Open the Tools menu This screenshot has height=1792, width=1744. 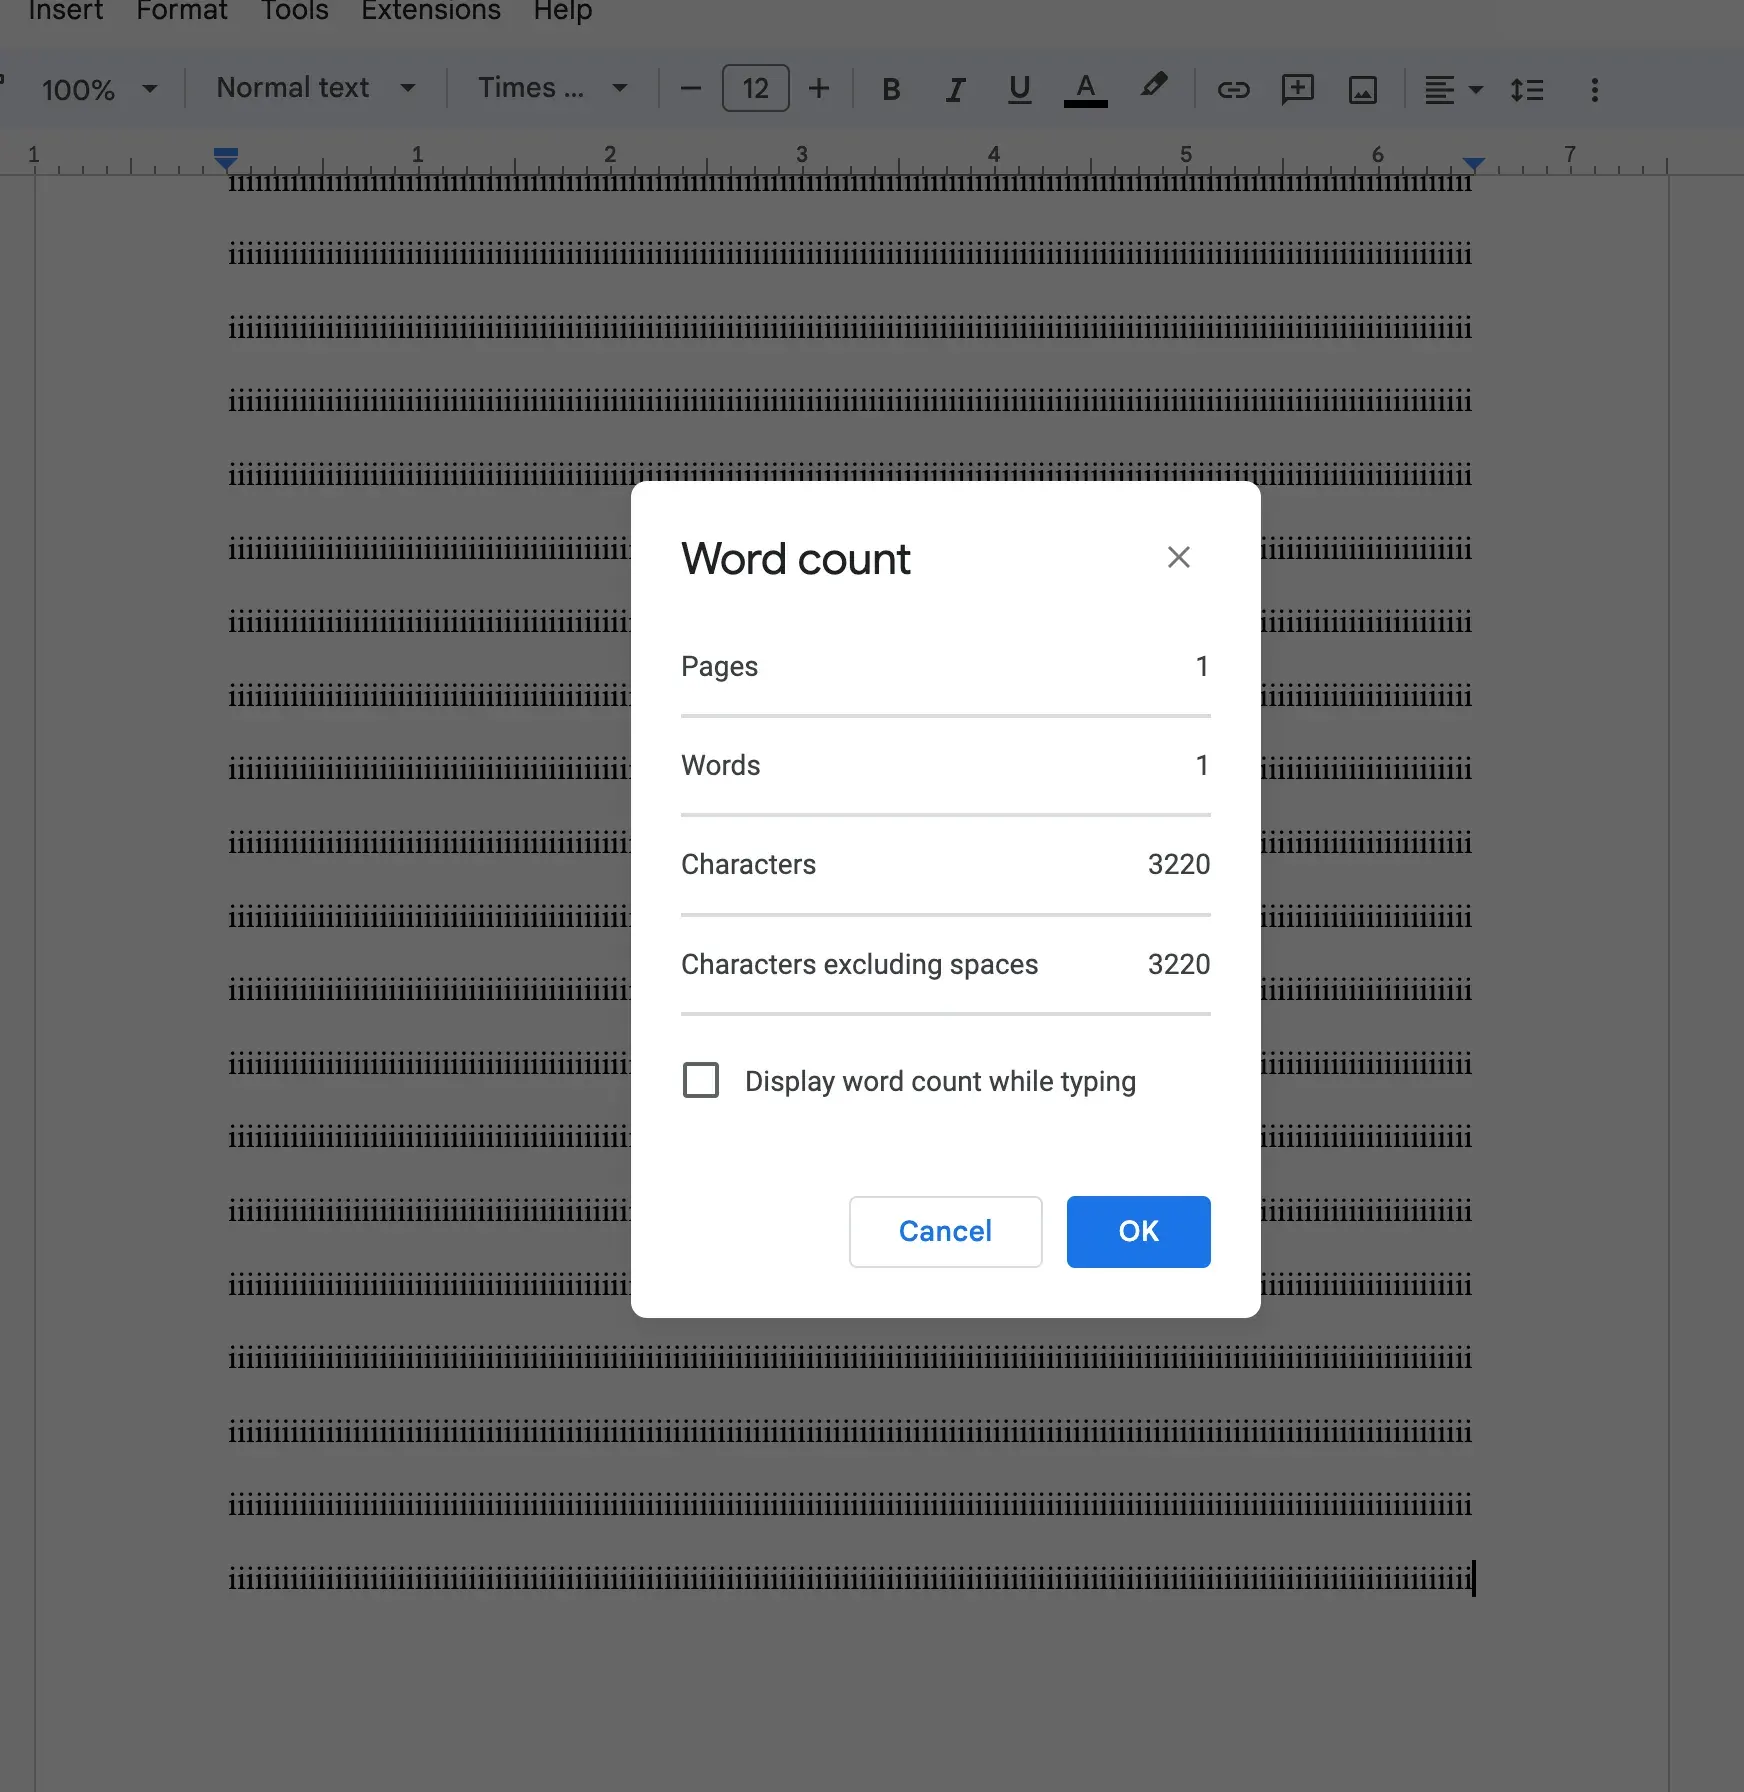tap(293, 11)
